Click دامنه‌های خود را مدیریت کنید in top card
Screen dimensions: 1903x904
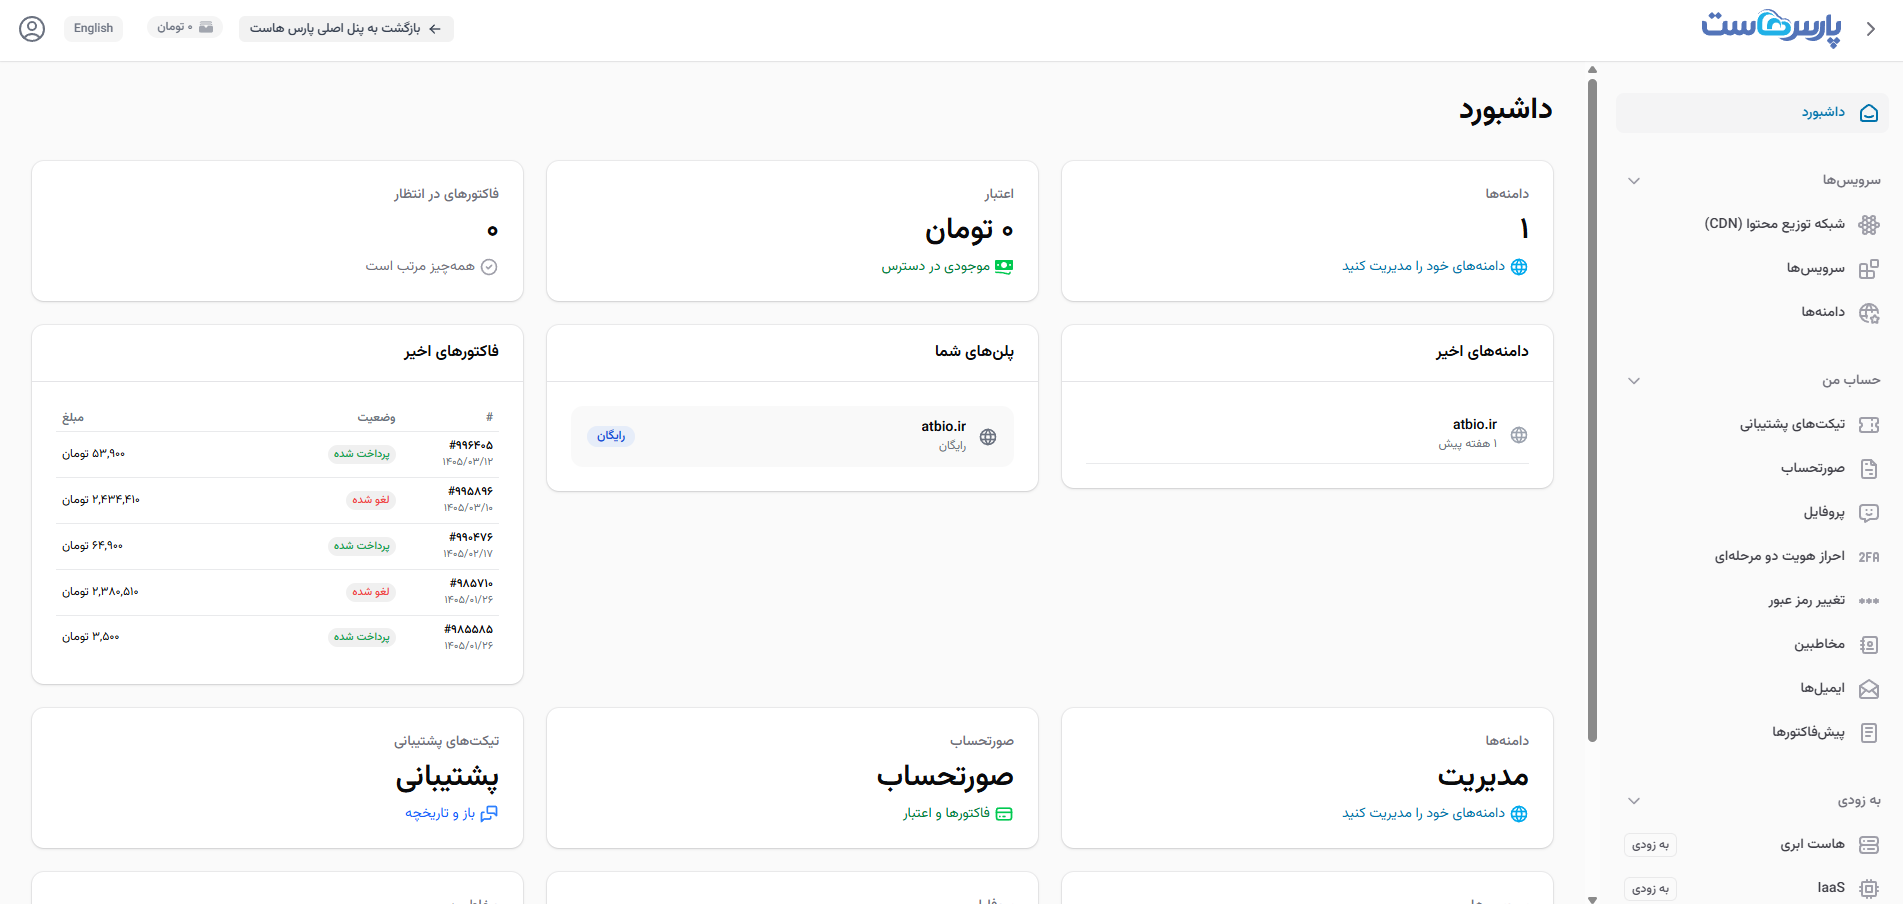(x=1423, y=266)
